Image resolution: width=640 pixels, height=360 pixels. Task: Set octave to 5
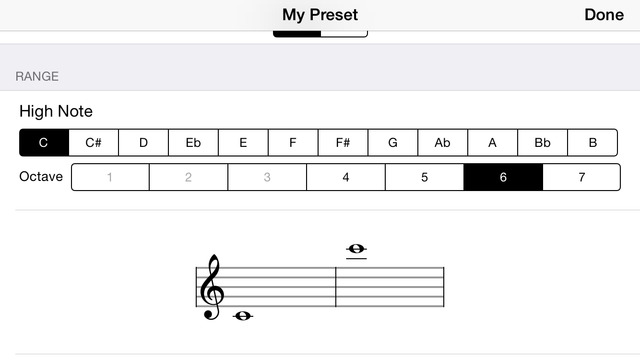coord(424,177)
